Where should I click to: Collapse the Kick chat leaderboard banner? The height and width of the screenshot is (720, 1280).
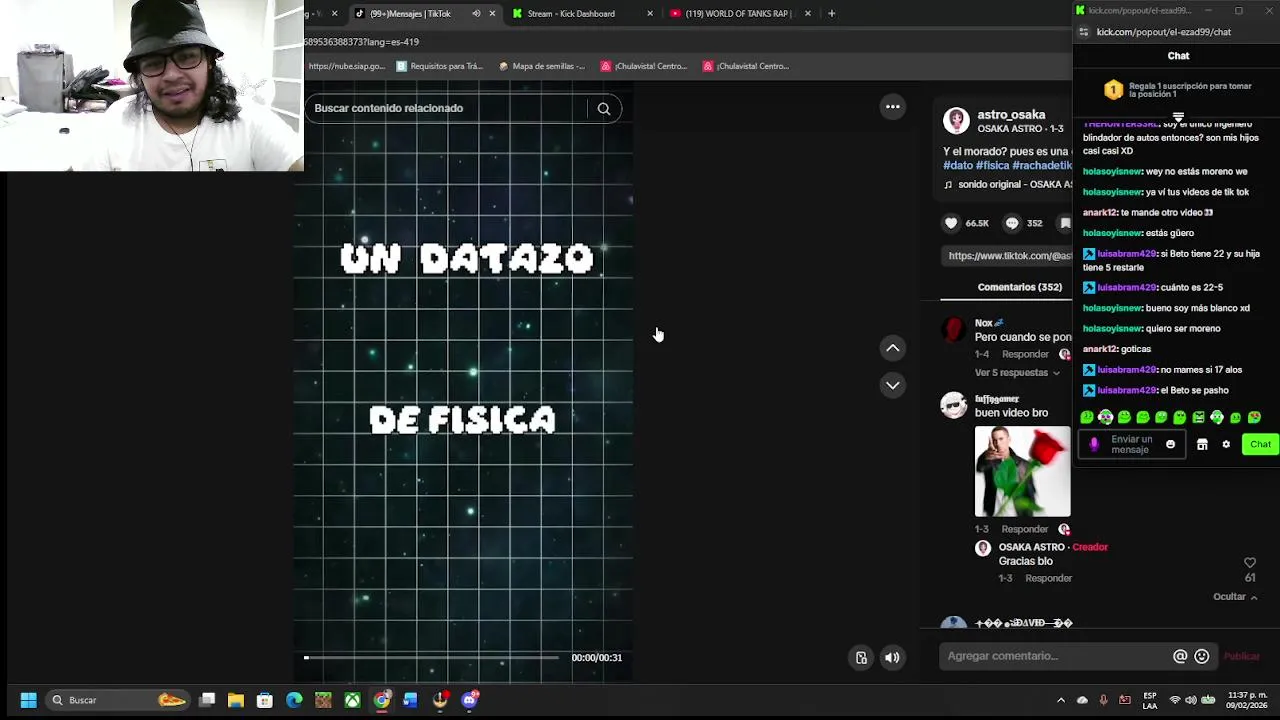1178,117
